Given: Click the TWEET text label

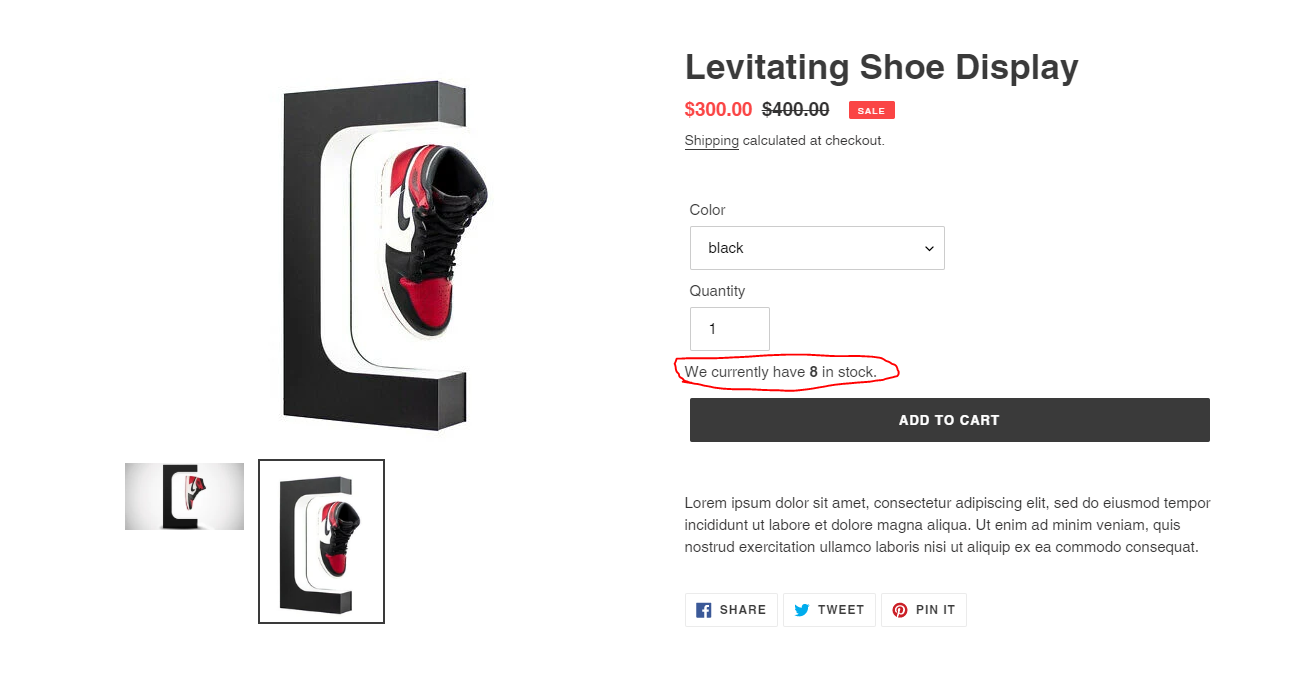Looking at the screenshot, I should 840,610.
